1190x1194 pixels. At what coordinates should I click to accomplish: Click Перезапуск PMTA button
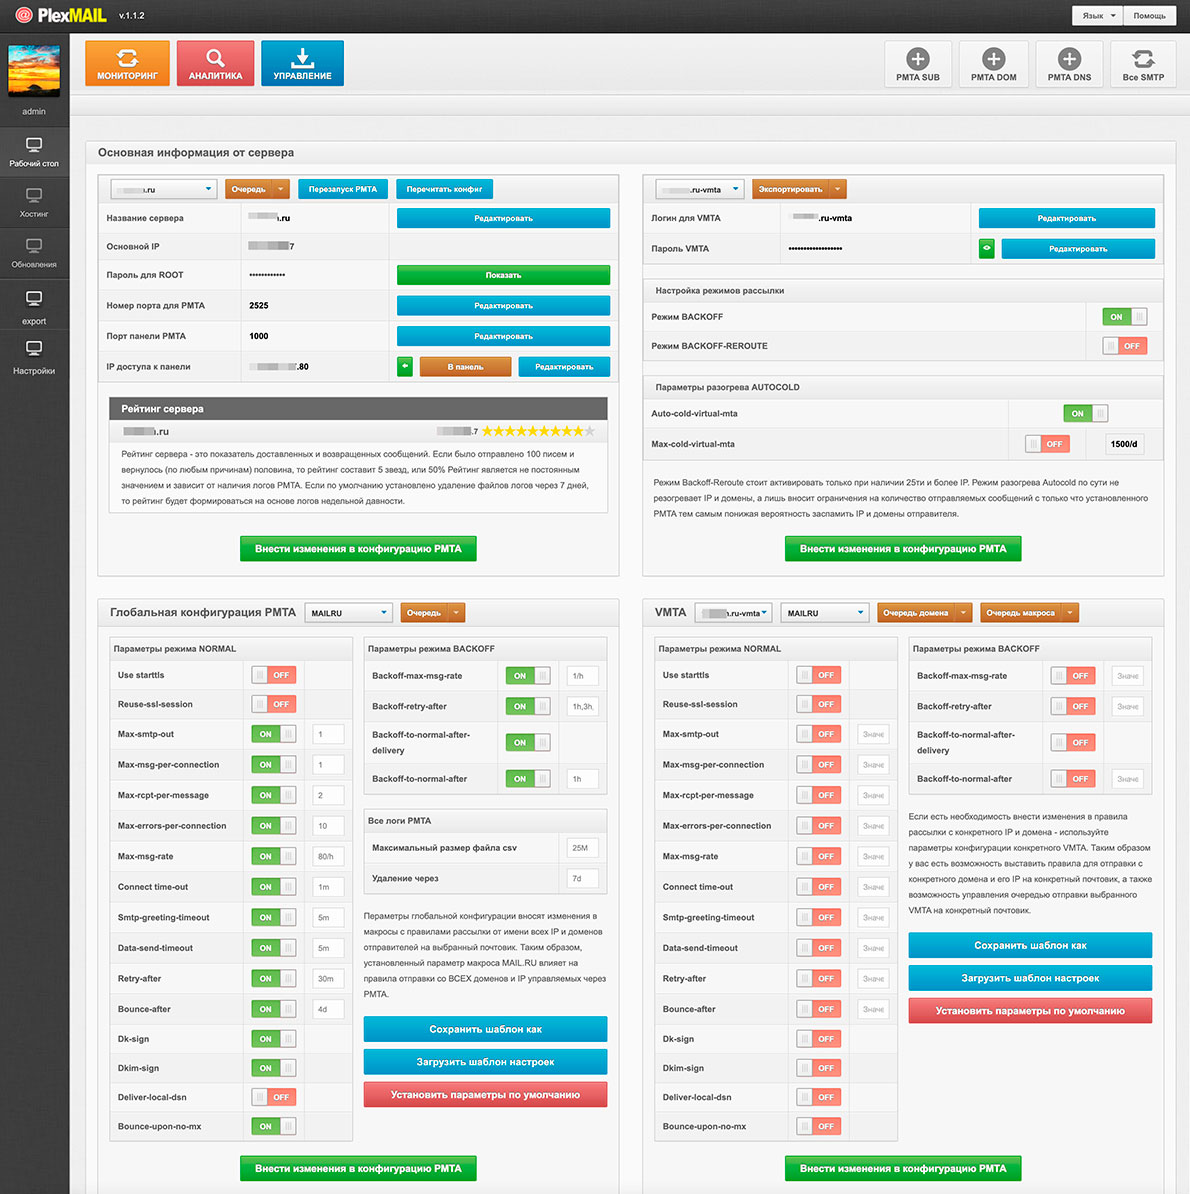click(x=343, y=189)
